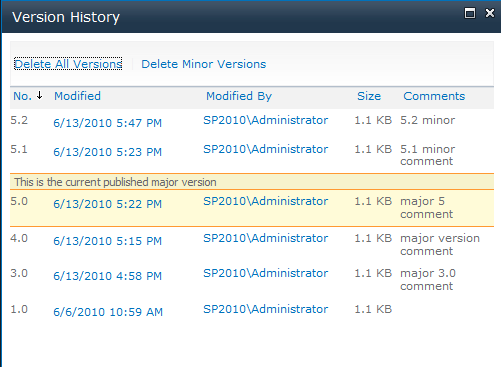Select version number 4.0 cell

19,238
